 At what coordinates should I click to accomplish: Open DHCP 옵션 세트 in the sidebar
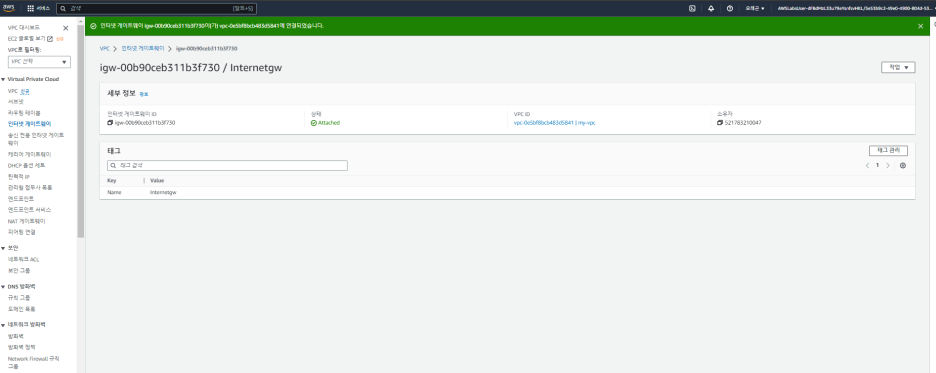click(x=26, y=165)
